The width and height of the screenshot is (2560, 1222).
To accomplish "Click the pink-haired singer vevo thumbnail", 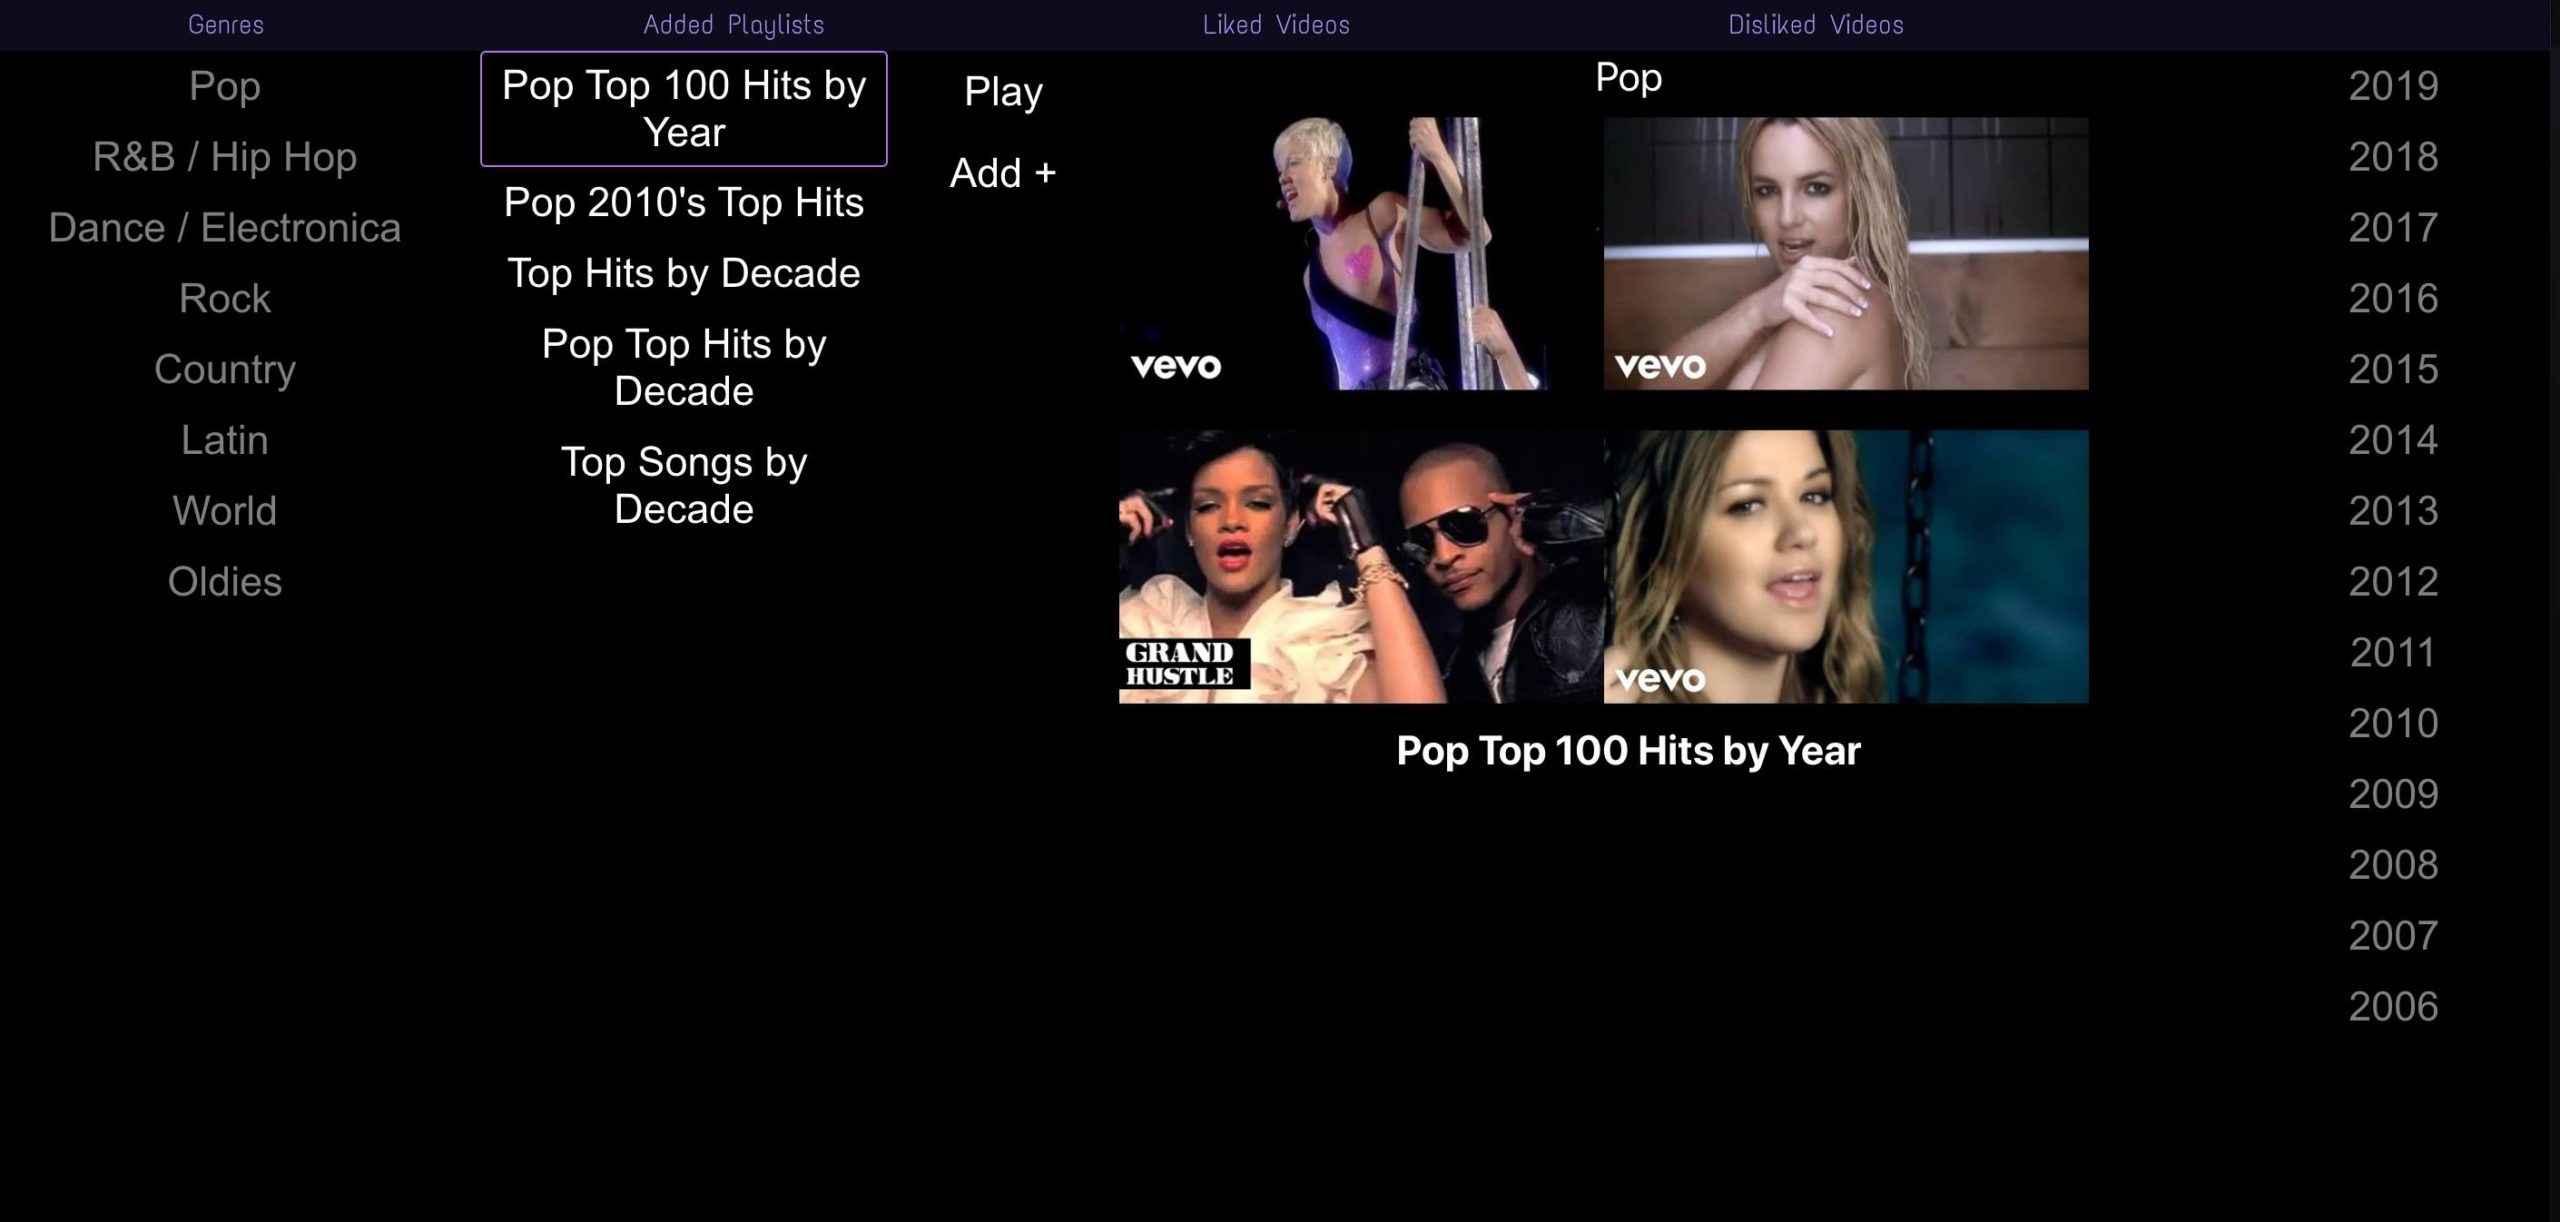I will pyautogui.click(x=1361, y=254).
